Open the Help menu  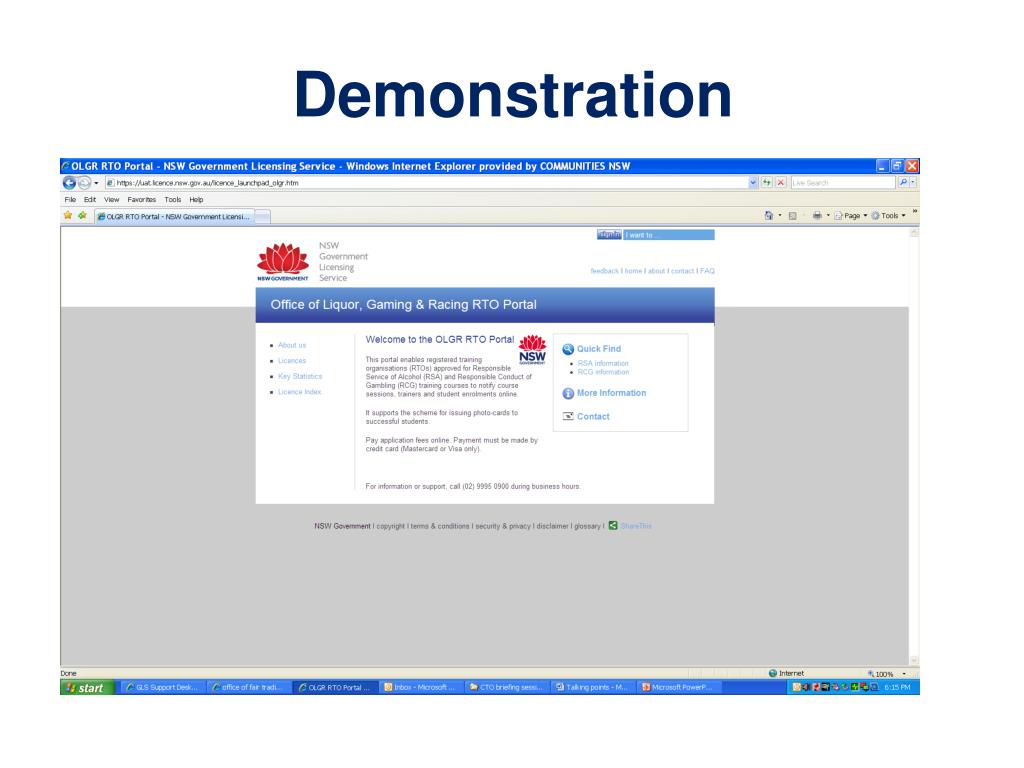pyautogui.click(x=197, y=200)
